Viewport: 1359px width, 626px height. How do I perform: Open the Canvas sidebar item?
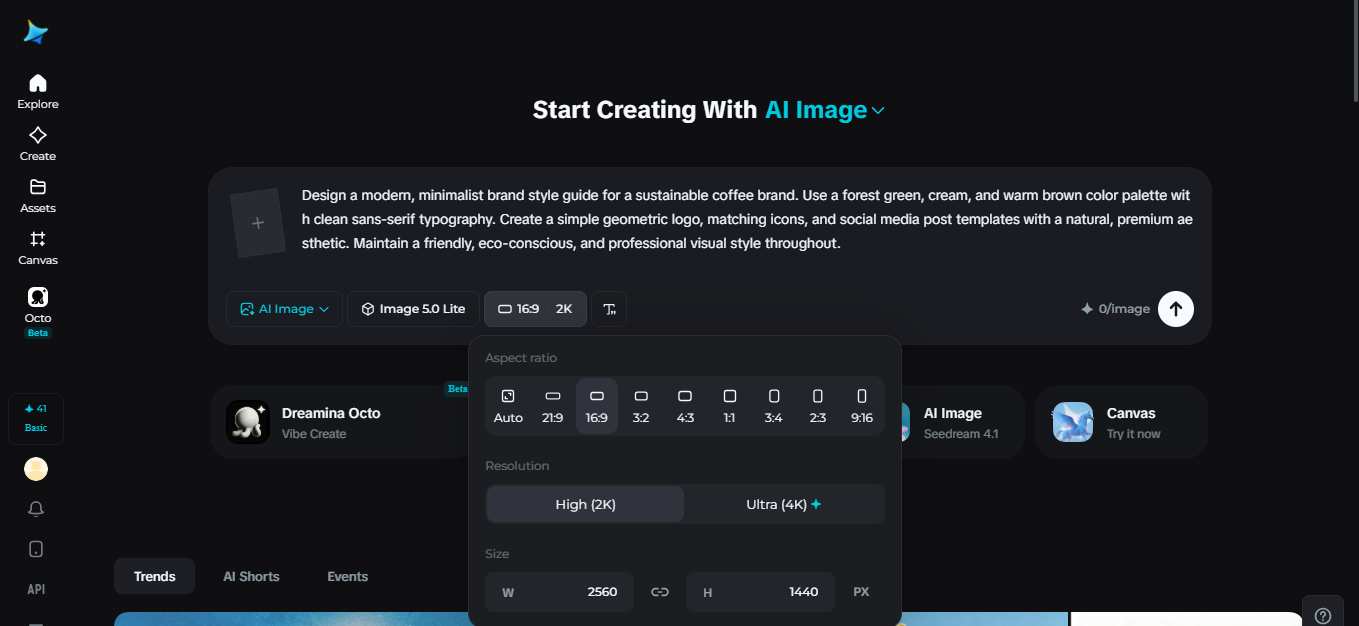(38, 247)
